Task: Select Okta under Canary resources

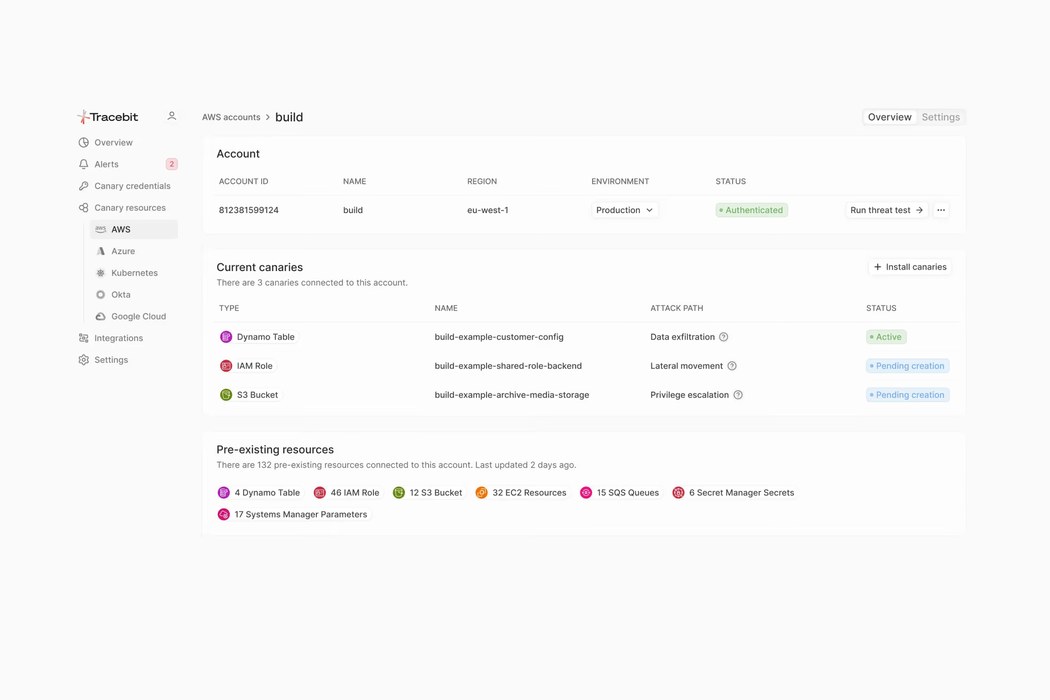Action: [x=121, y=295]
